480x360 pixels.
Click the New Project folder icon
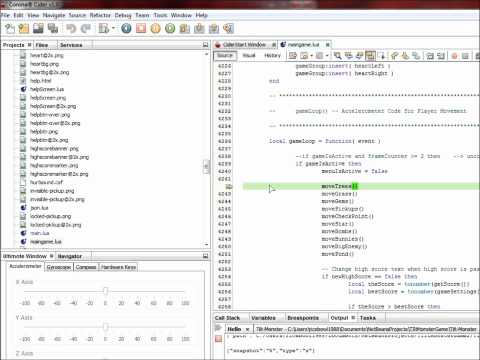(24, 29)
